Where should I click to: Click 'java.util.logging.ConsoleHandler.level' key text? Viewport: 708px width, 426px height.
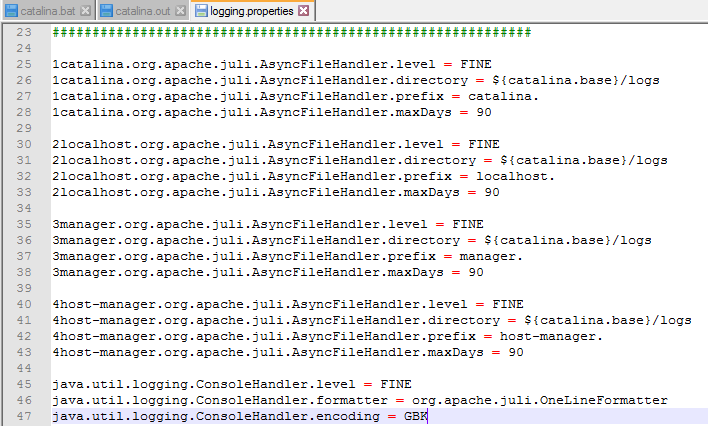pos(204,384)
